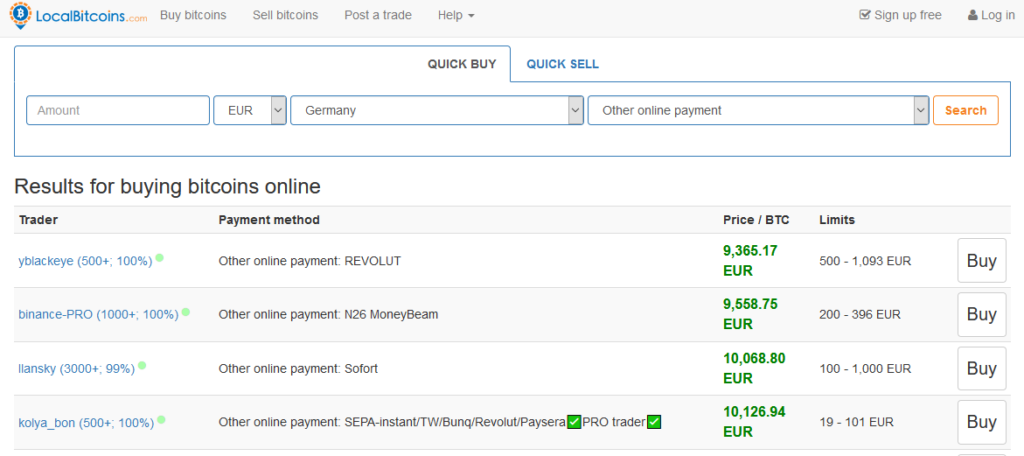This screenshot has width=1024, height=456.
Task: Click Buy for the Sofort offer
Action: [981, 369]
